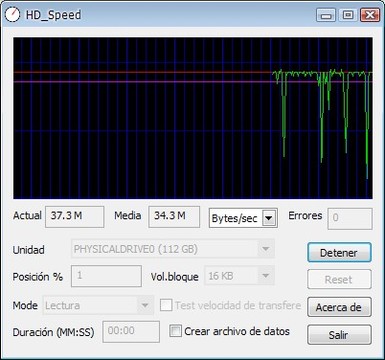Click the Posición % input field

(x=106, y=276)
